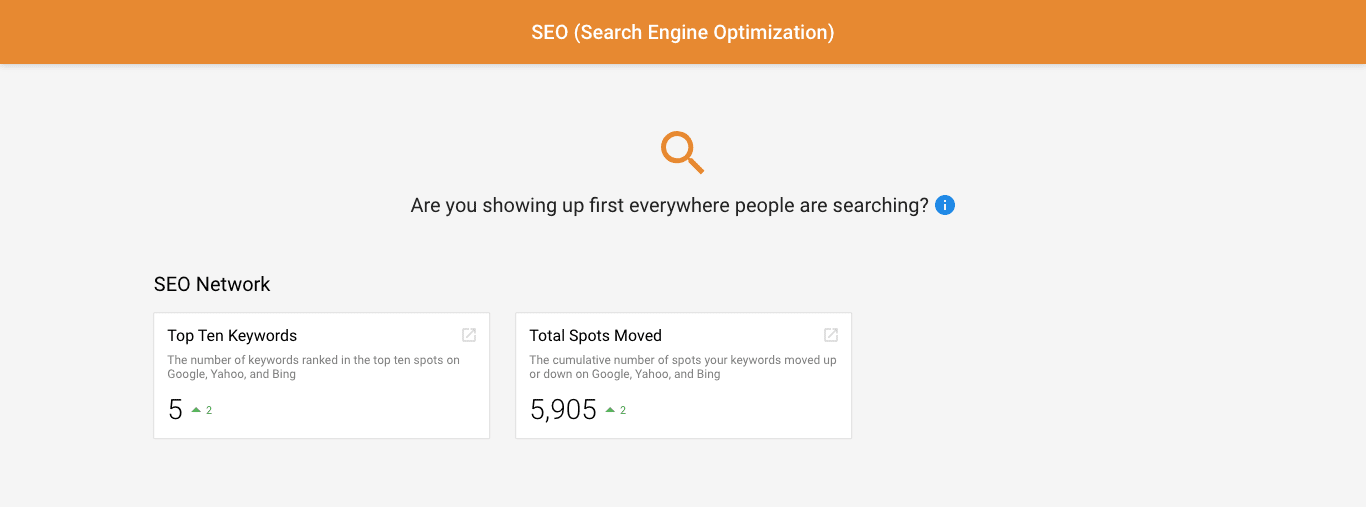Click the blue info icon beside the question
This screenshot has width=1366, height=507.
pos(945,205)
